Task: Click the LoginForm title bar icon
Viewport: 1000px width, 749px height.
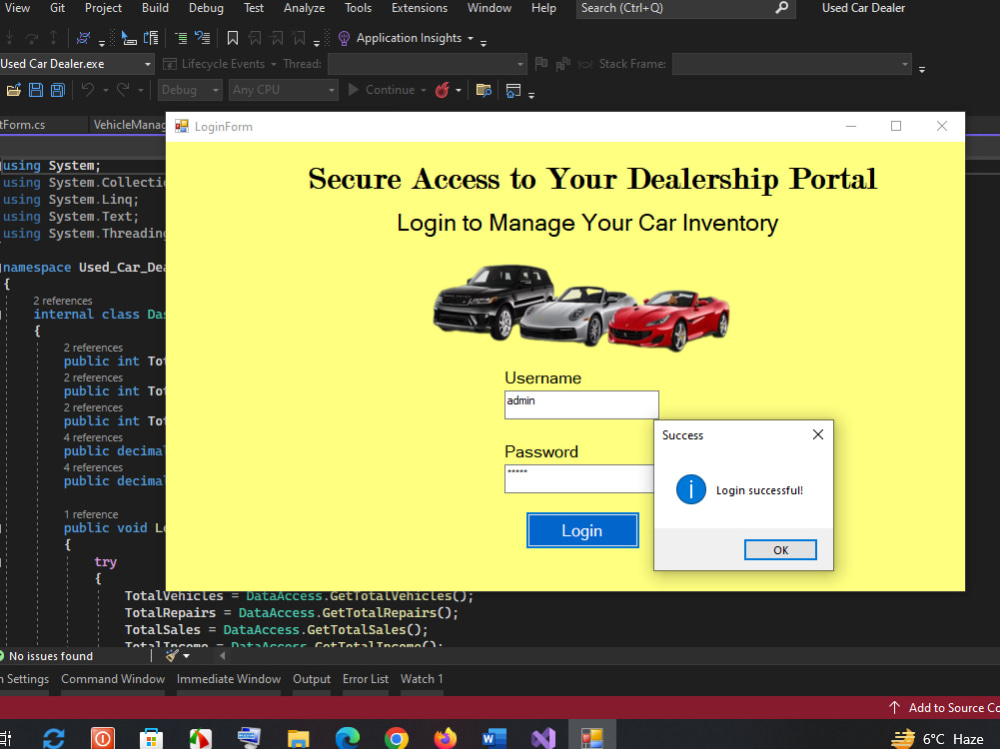Action: coord(182,126)
